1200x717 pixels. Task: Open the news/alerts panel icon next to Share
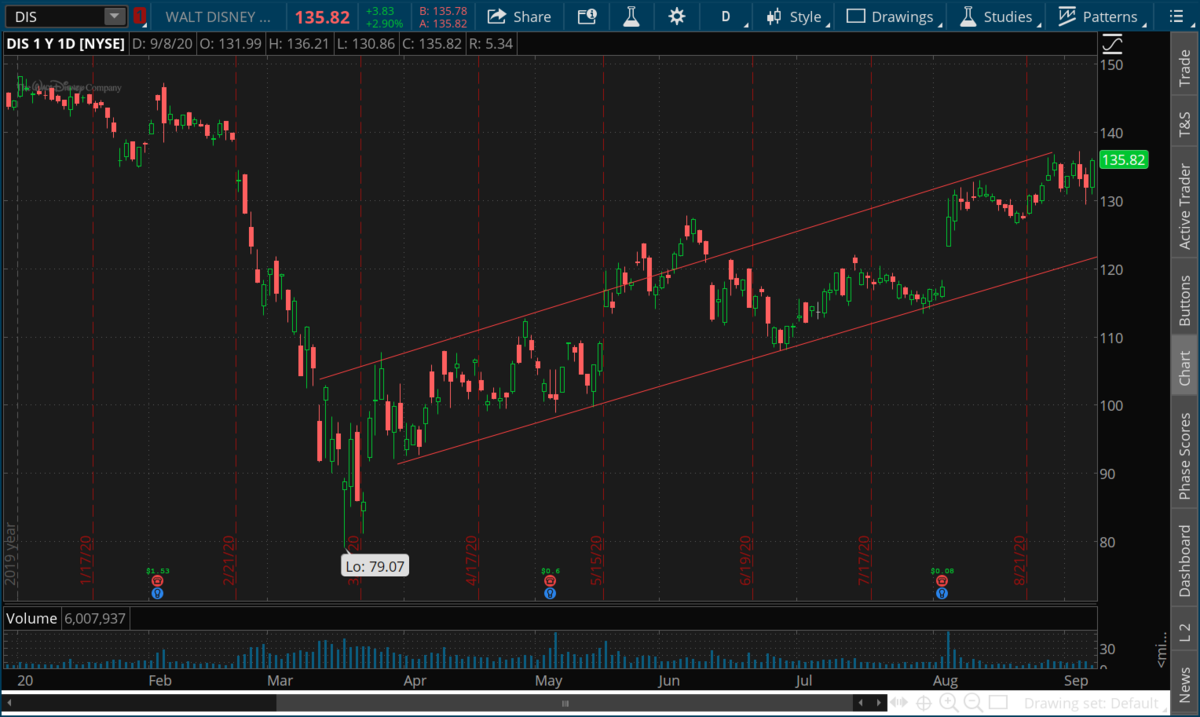(587, 16)
